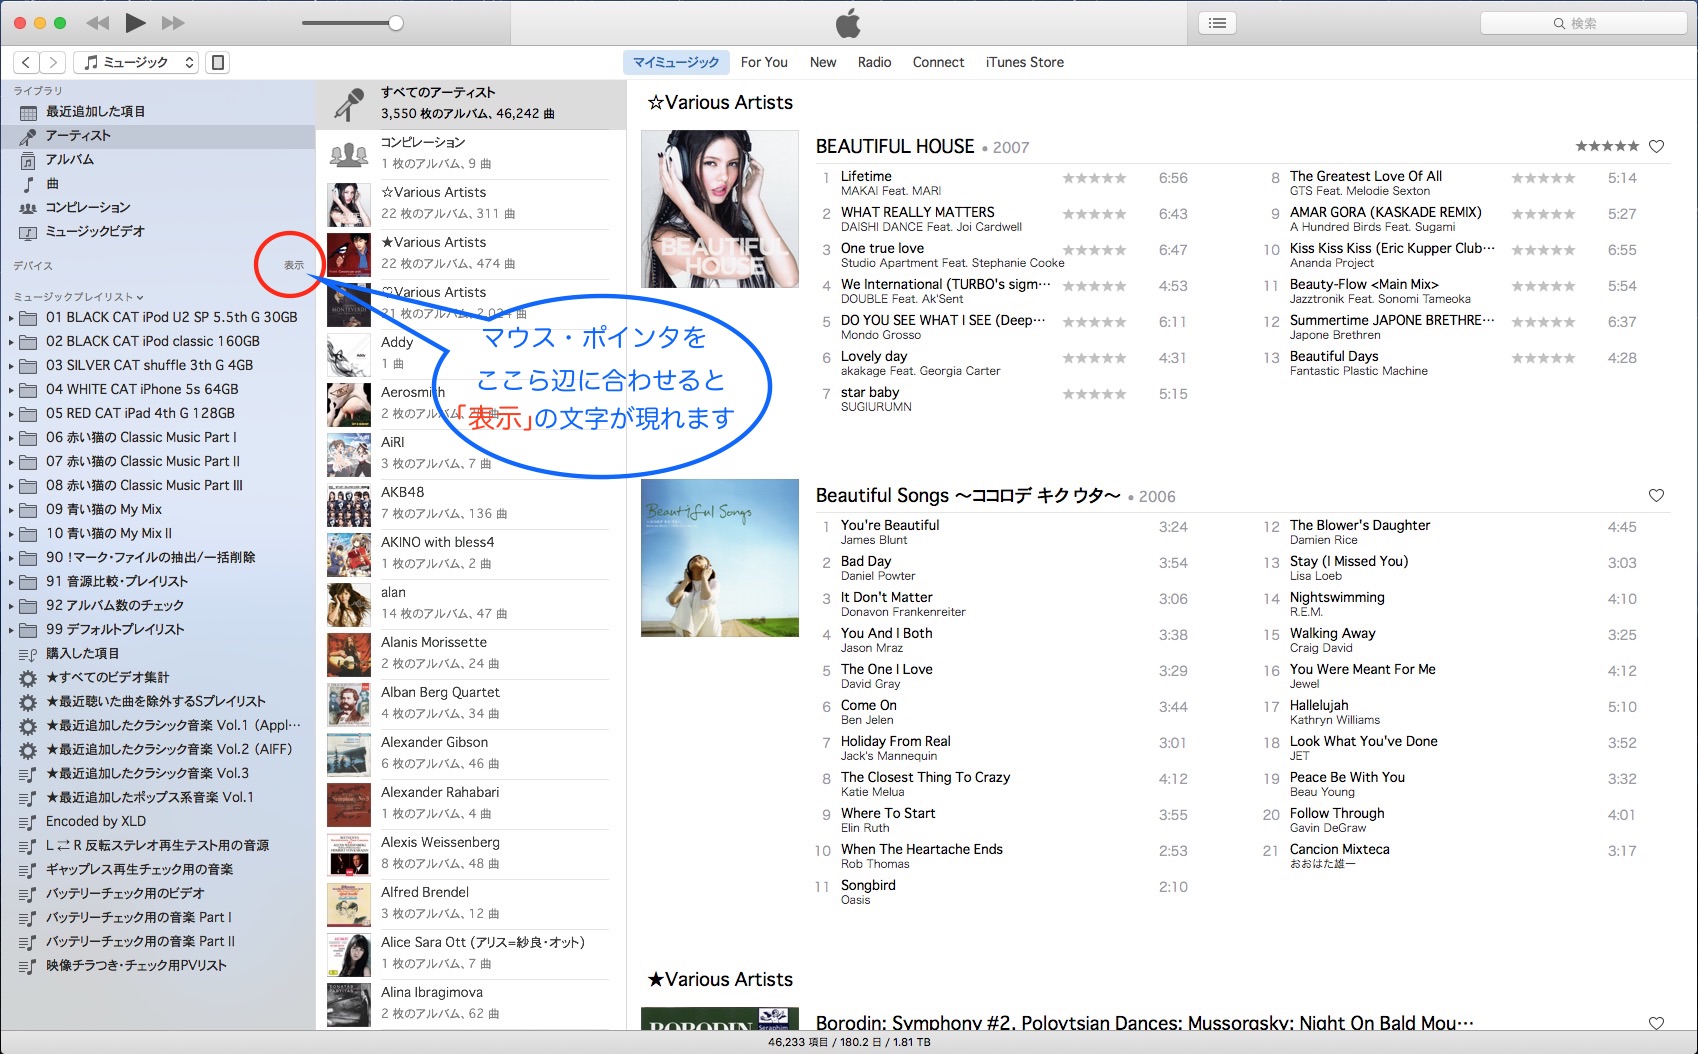Click the 表示 link beside デバイス
The image size is (1698, 1054).
pos(293,265)
